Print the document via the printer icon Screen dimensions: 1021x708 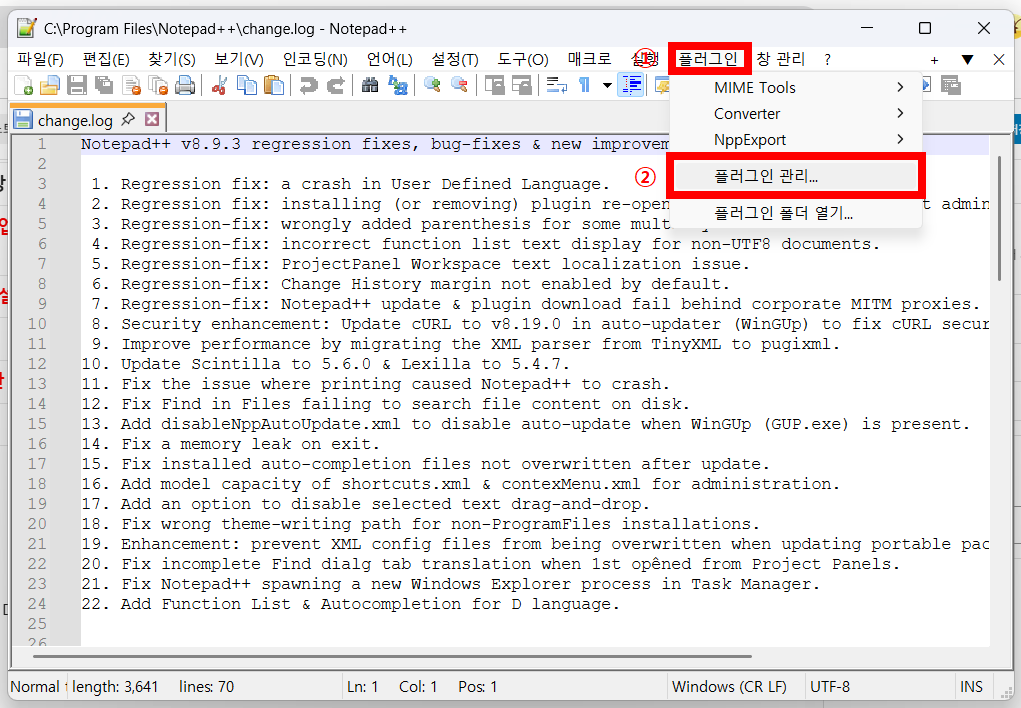click(x=185, y=85)
